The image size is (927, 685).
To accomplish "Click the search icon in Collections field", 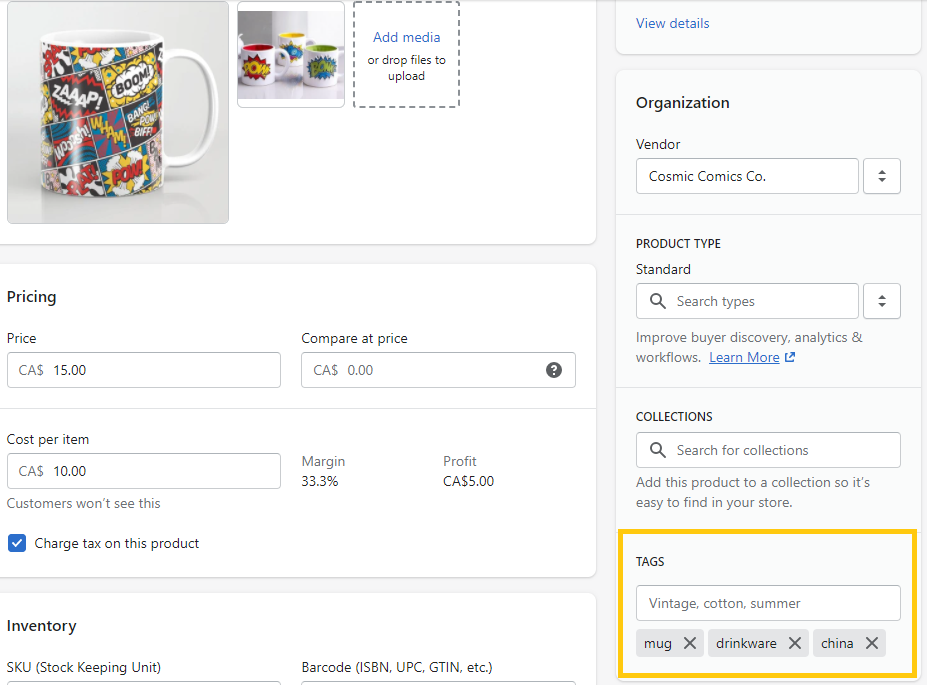I will click(x=658, y=450).
